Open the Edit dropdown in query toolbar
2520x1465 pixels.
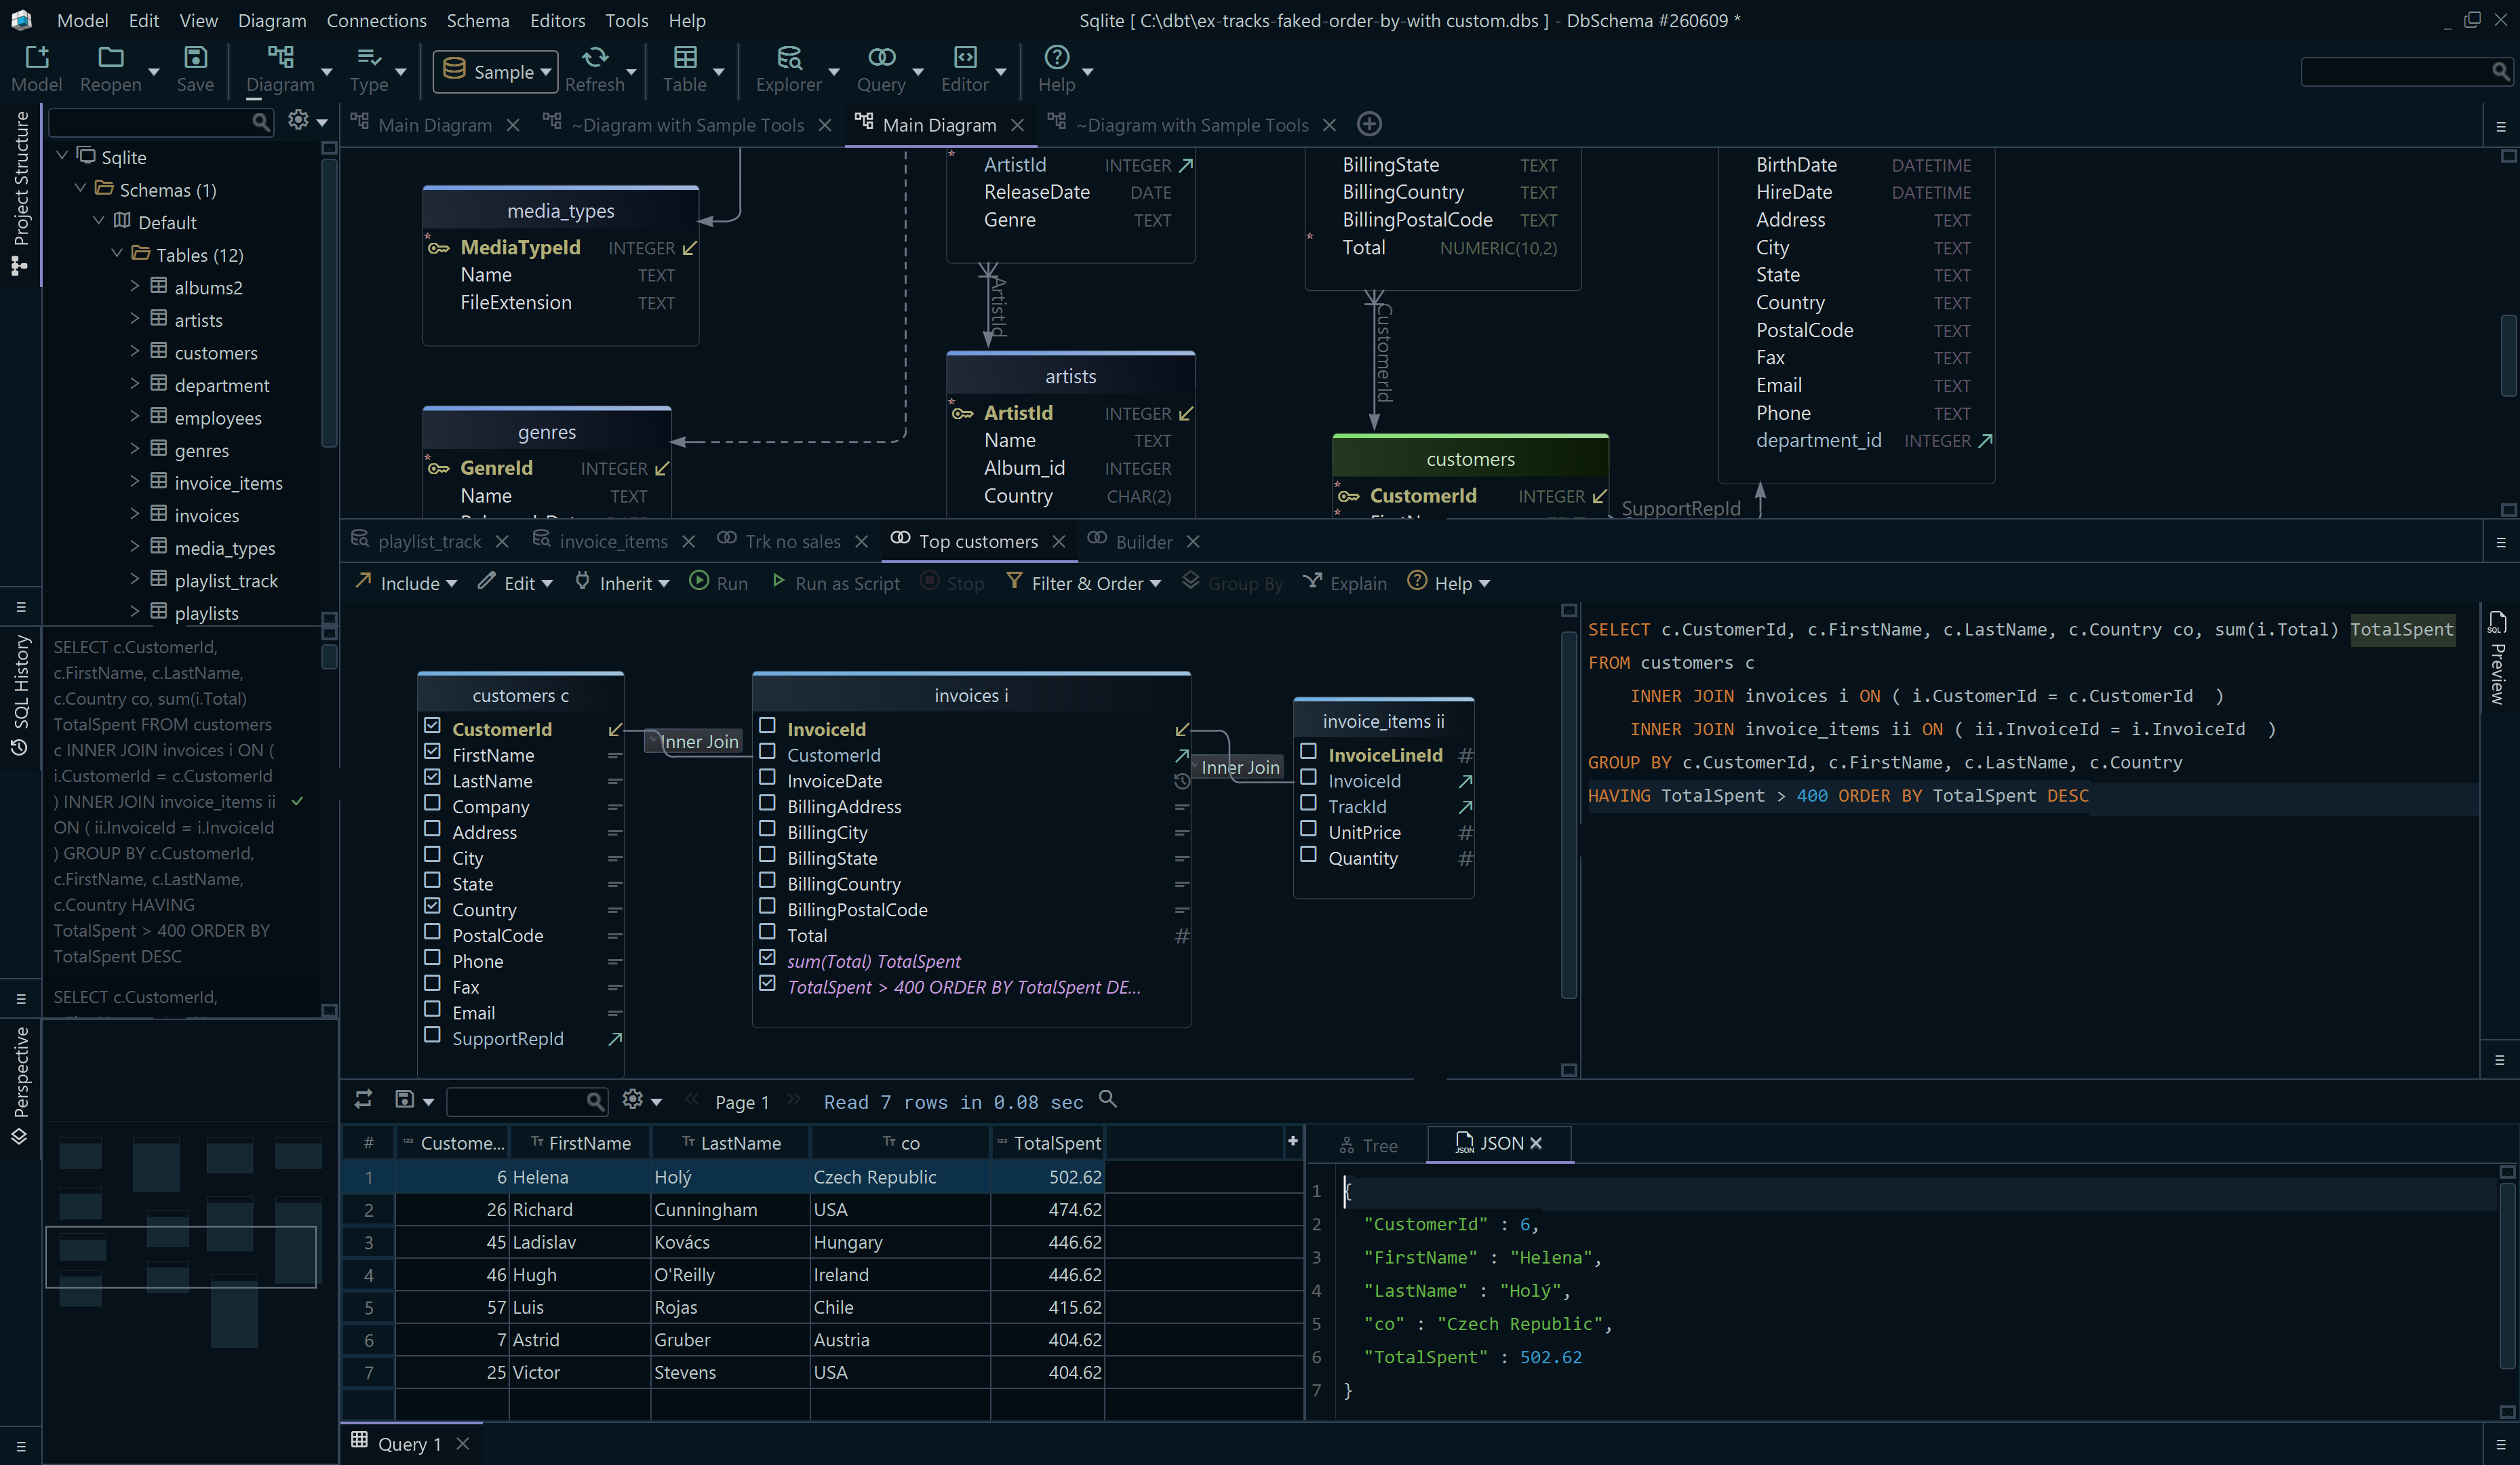tap(514, 582)
